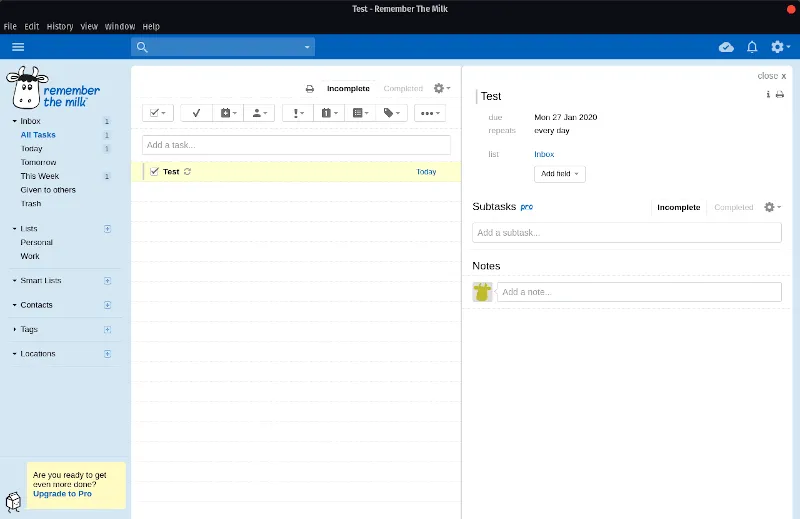
Task: Collapse the Contacts section
Action: click(x=14, y=305)
